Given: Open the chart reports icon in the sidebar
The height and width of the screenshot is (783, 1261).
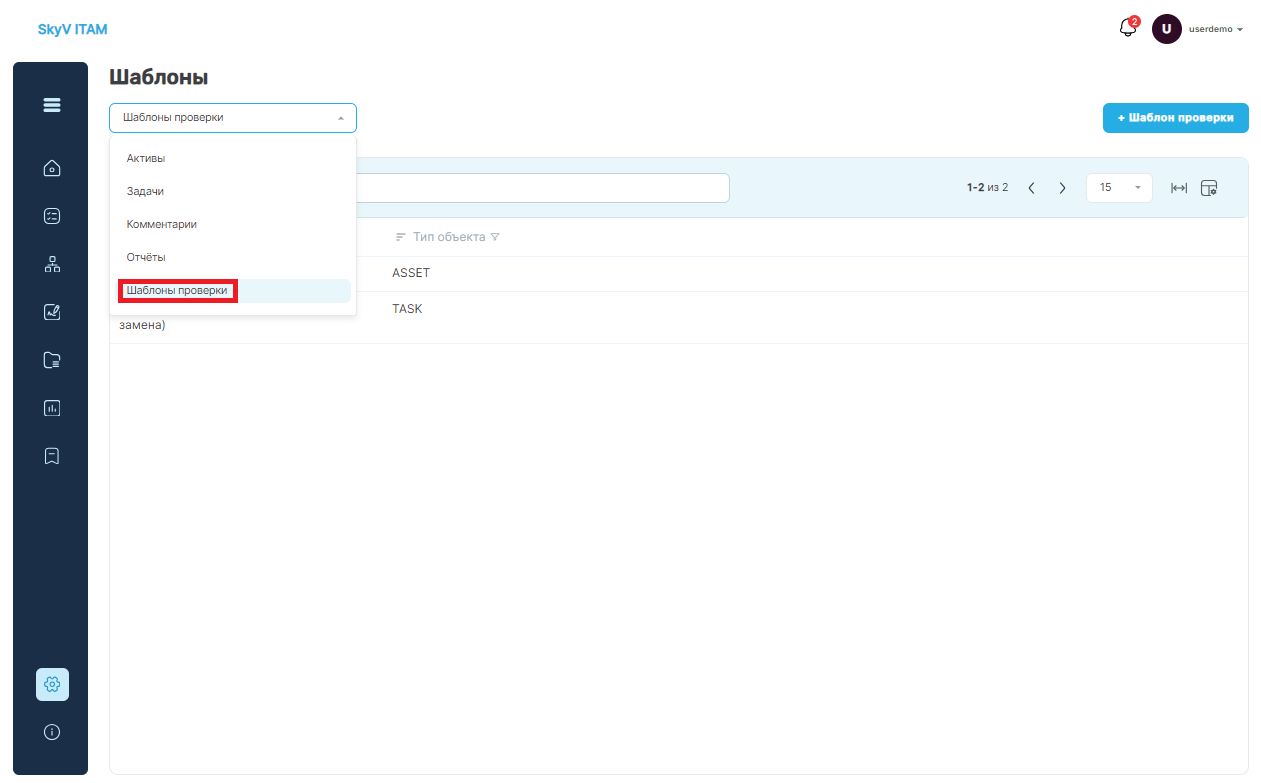Looking at the screenshot, I should 52,408.
